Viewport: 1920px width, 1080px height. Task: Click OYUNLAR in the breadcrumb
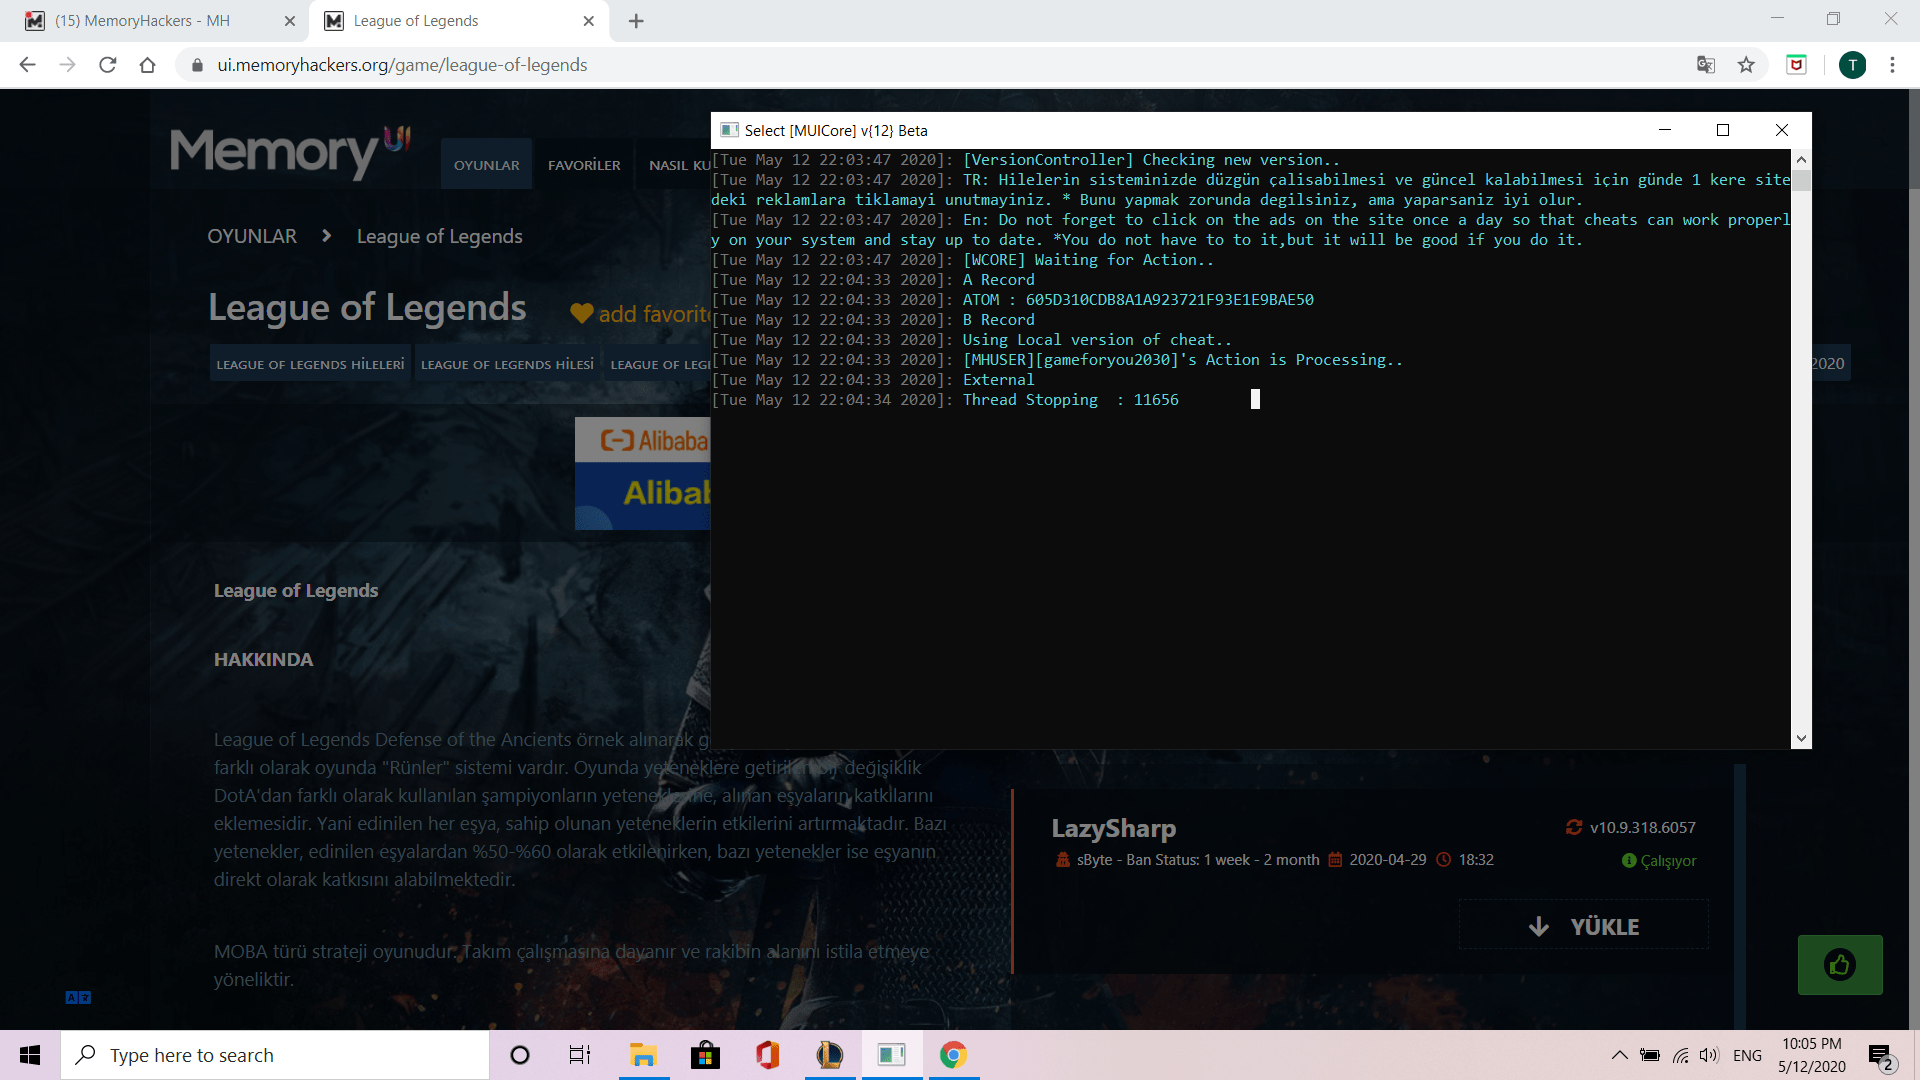(x=252, y=236)
